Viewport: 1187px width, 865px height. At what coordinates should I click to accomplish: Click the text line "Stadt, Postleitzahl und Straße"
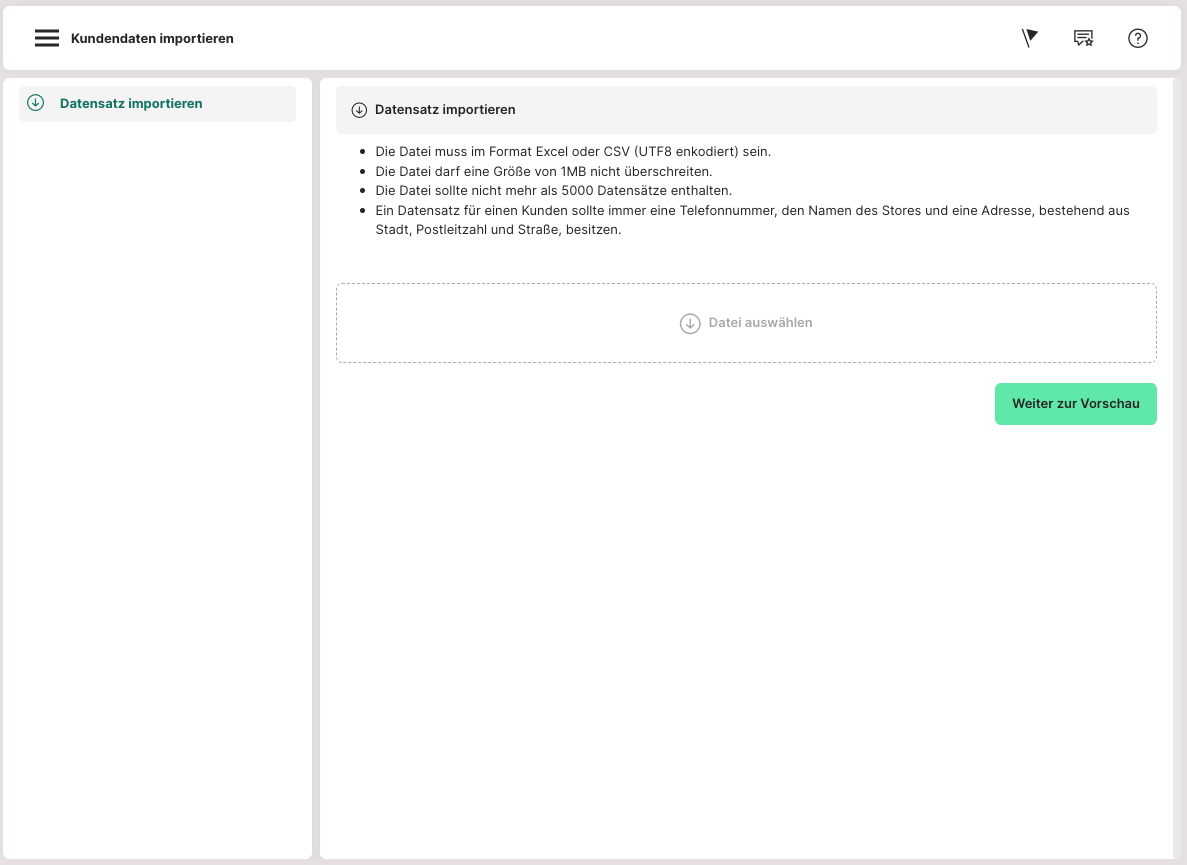[x=498, y=230]
